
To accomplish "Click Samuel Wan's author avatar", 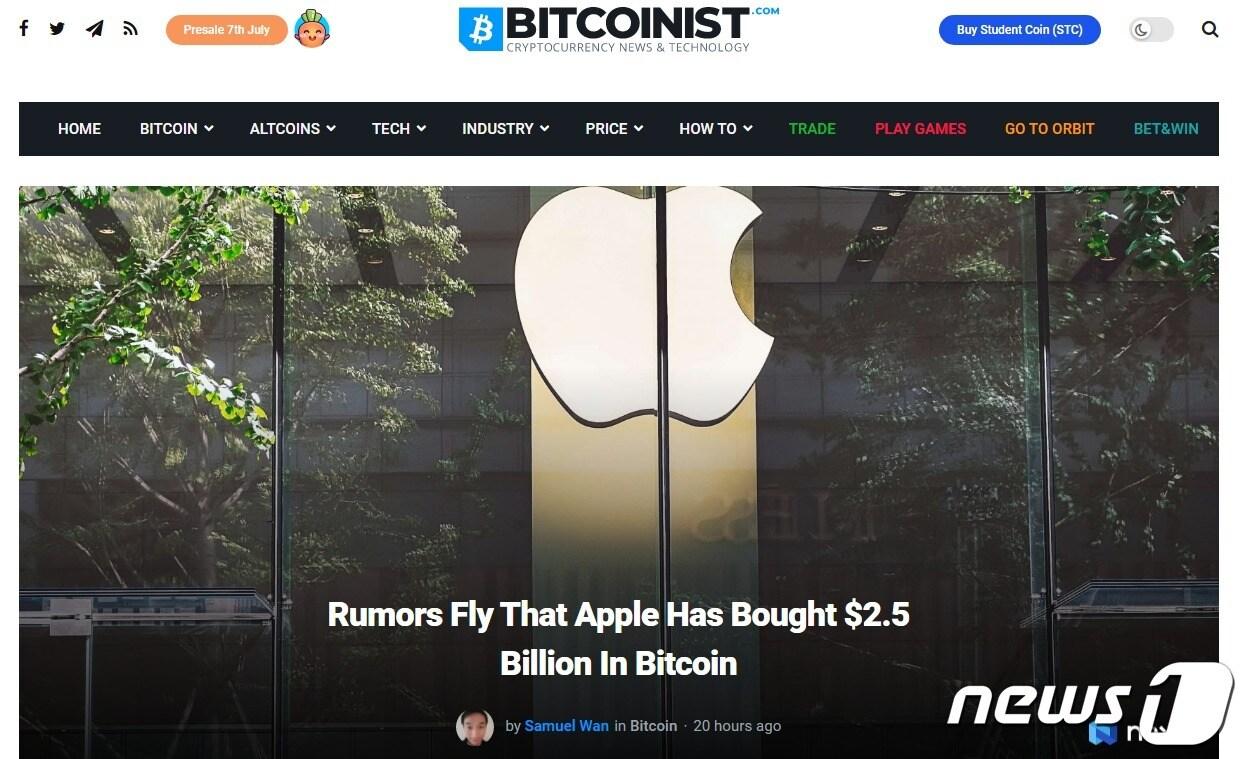I will coord(475,727).
